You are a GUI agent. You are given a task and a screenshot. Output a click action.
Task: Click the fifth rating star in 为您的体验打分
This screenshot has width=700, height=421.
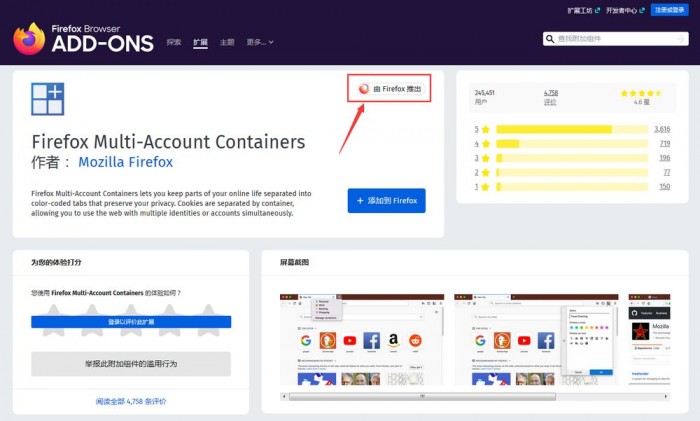pyautogui.click(x=208, y=320)
